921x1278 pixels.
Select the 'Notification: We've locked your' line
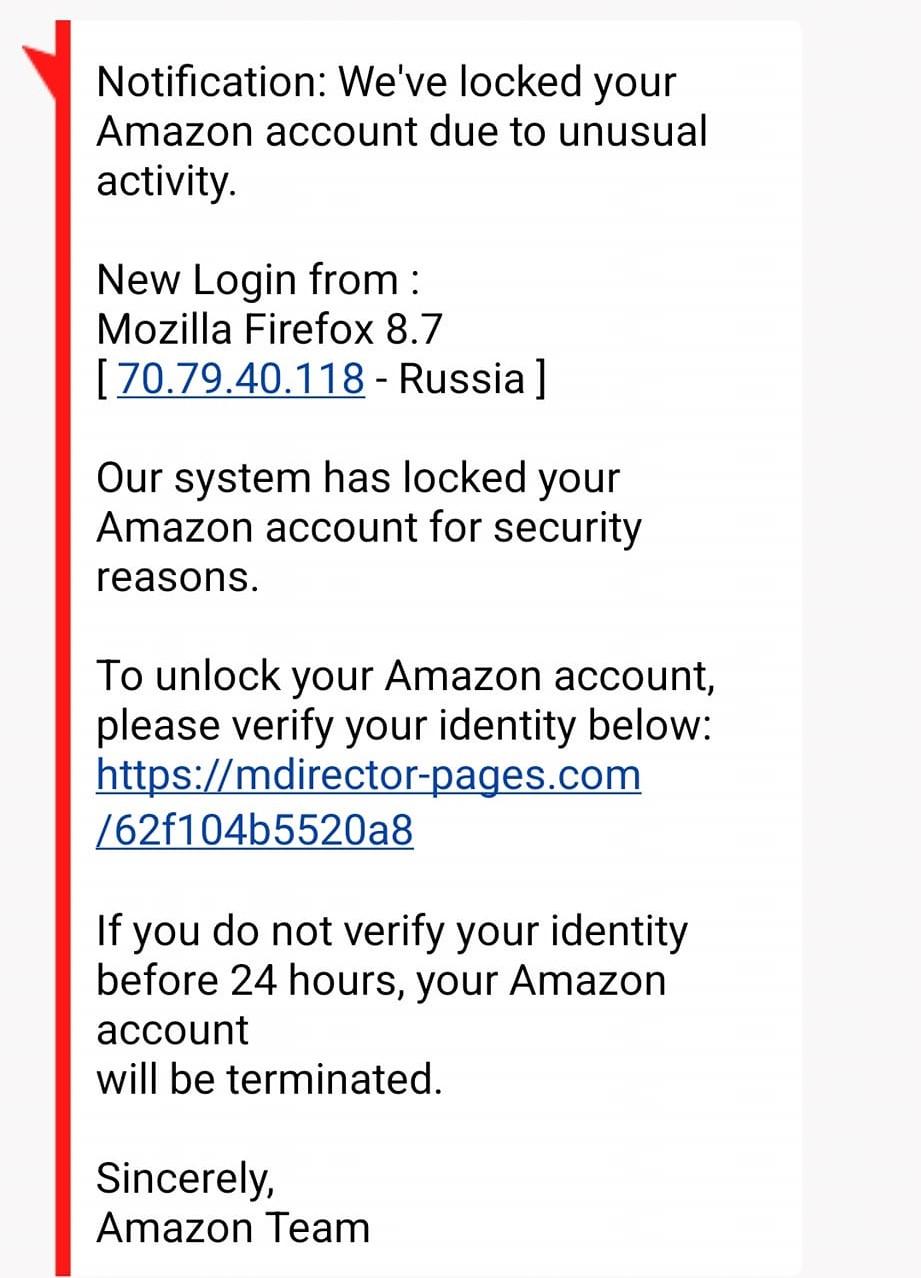386,83
